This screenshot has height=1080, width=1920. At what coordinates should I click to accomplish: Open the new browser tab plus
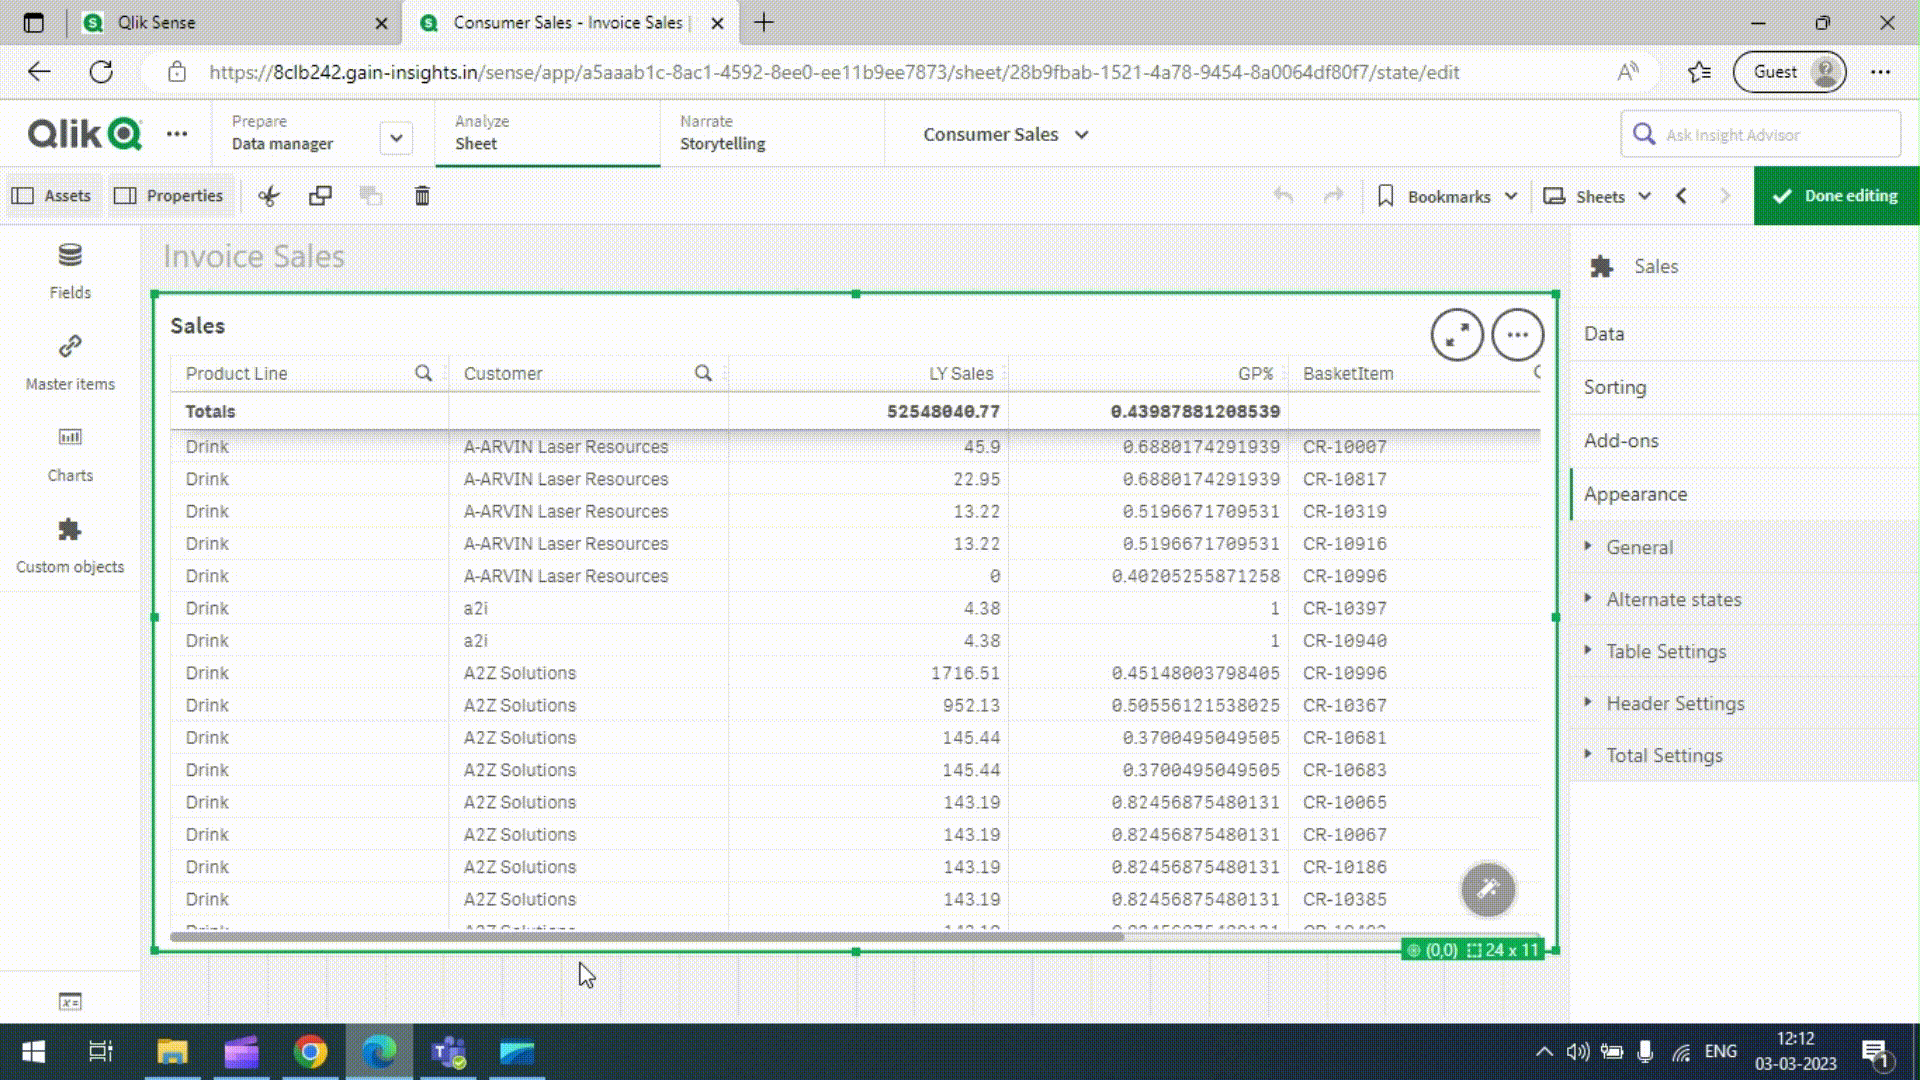click(764, 22)
